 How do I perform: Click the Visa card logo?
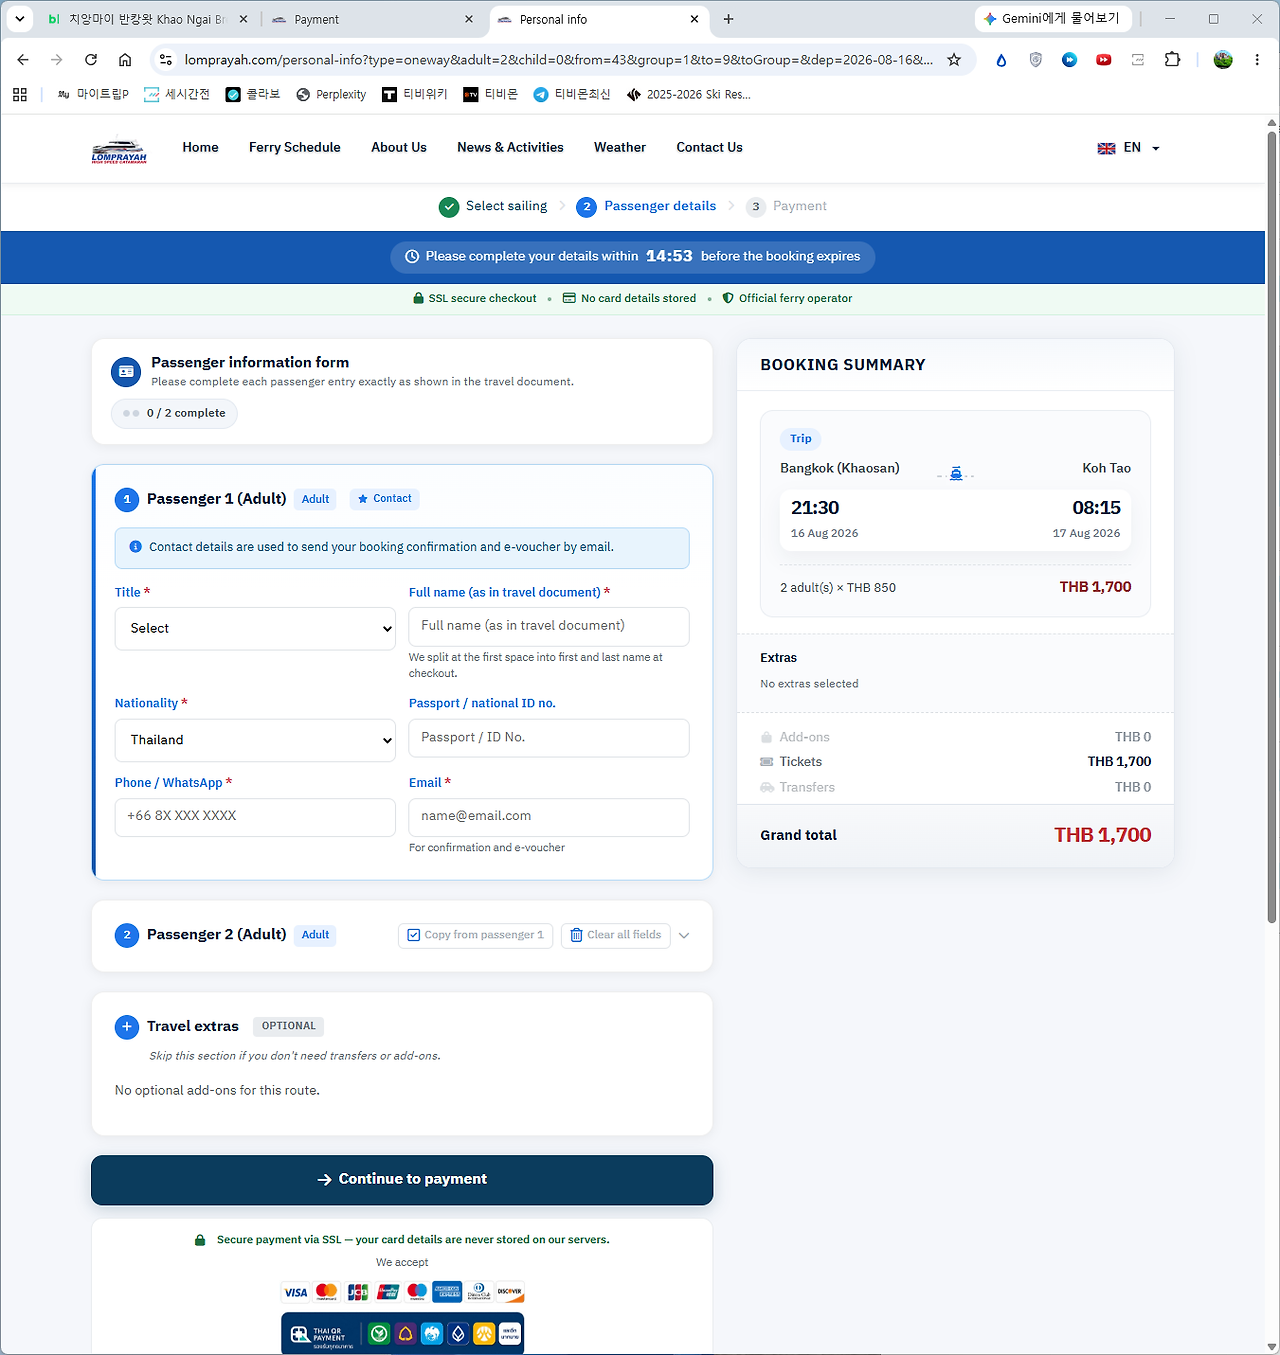click(x=296, y=1292)
